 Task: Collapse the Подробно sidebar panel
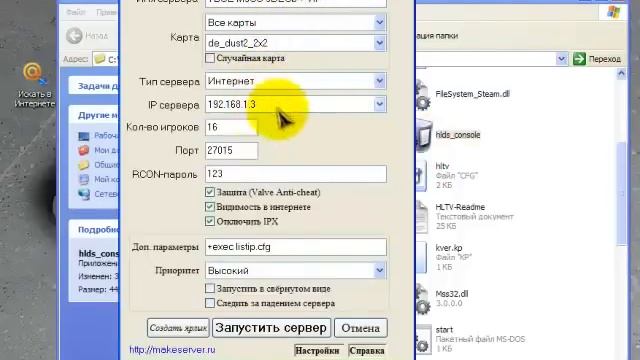(x=94, y=229)
